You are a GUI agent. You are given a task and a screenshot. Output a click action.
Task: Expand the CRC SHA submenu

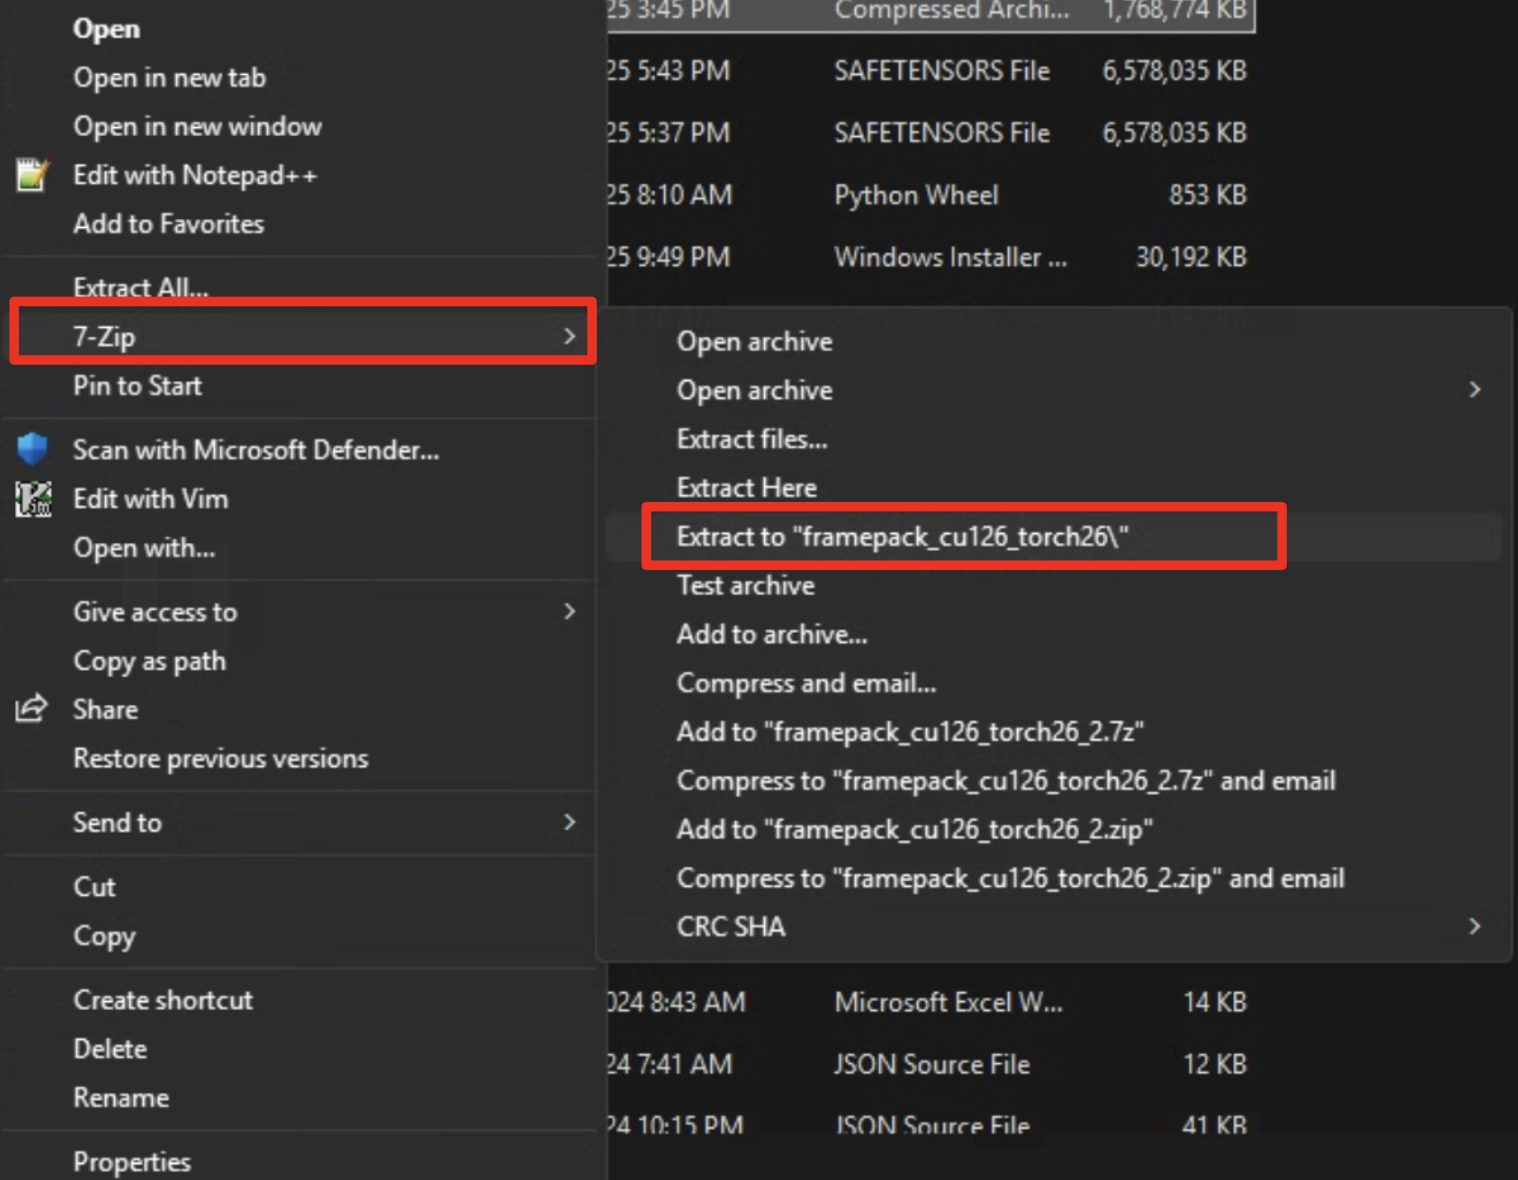1474,926
